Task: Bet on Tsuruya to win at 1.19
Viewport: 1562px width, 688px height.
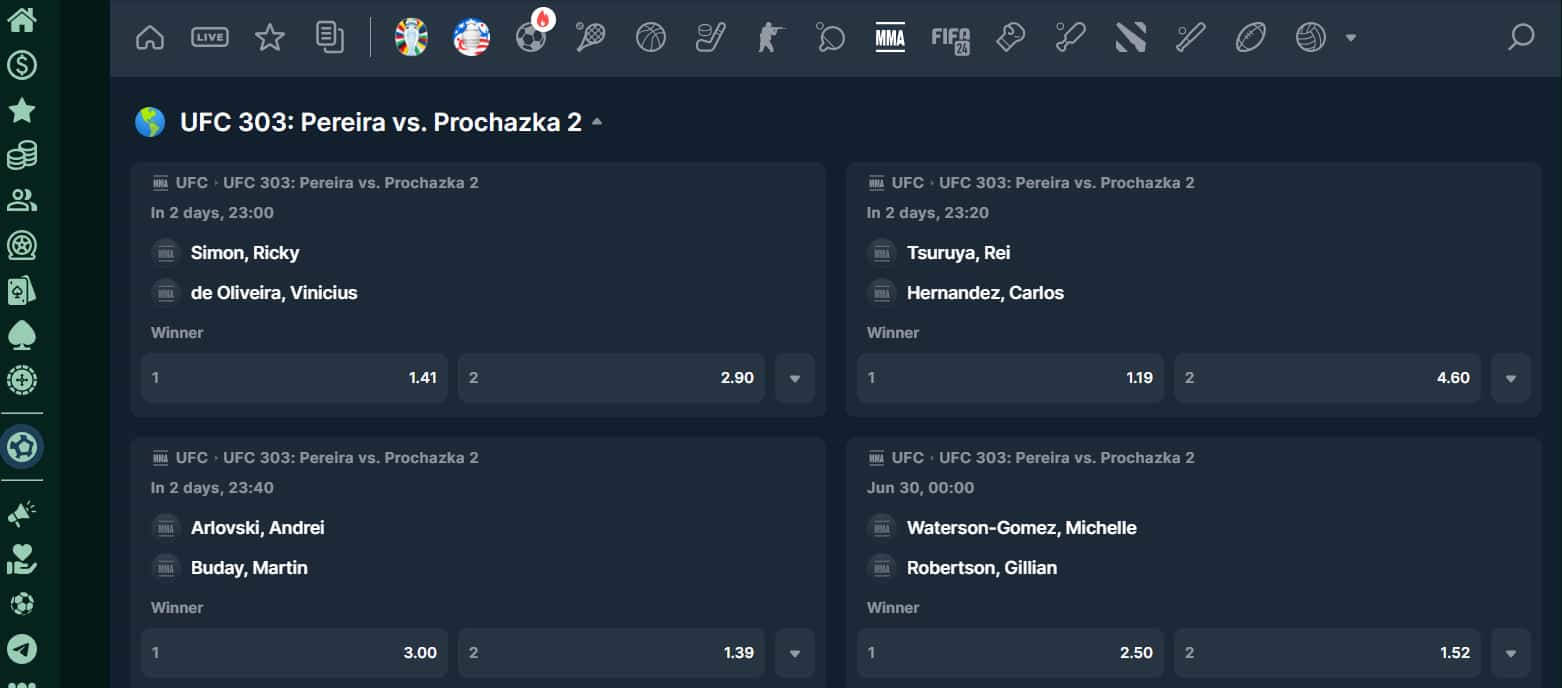Action: click(1010, 378)
